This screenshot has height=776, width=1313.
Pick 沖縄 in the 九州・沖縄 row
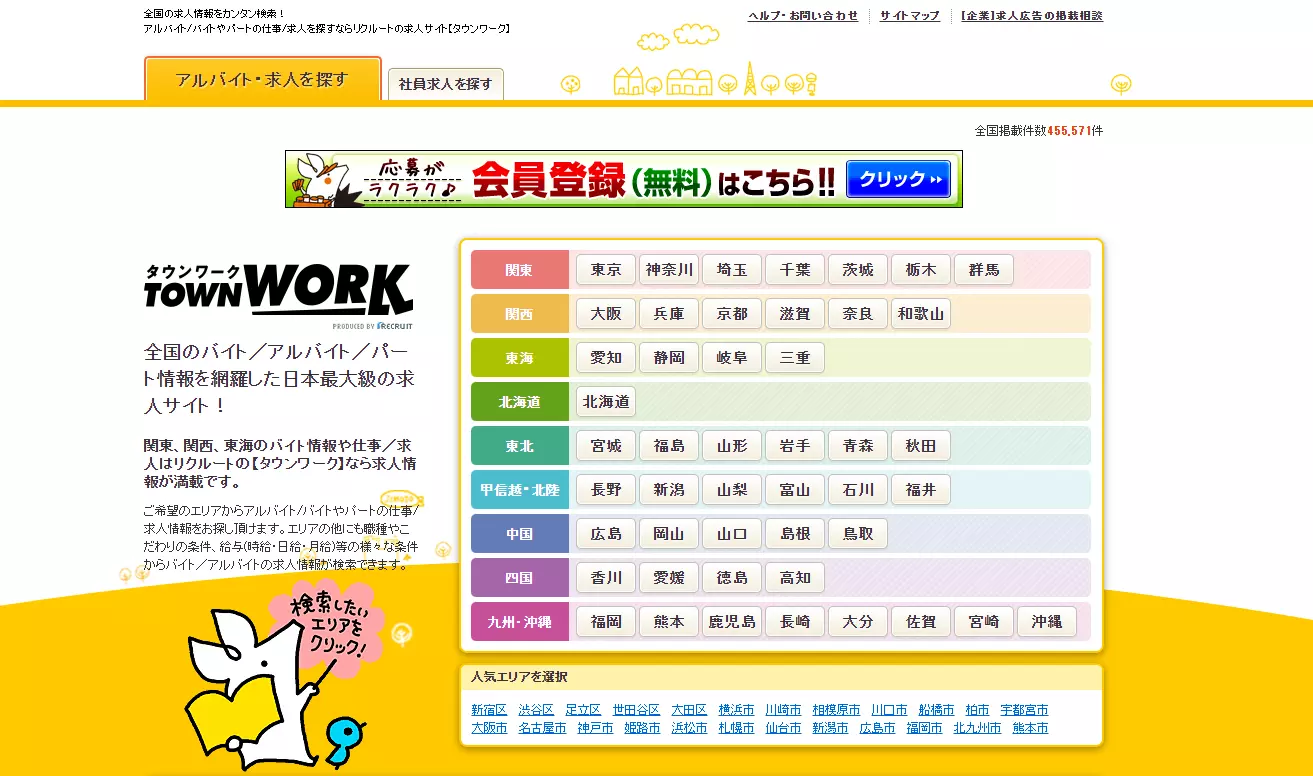tap(1047, 622)
